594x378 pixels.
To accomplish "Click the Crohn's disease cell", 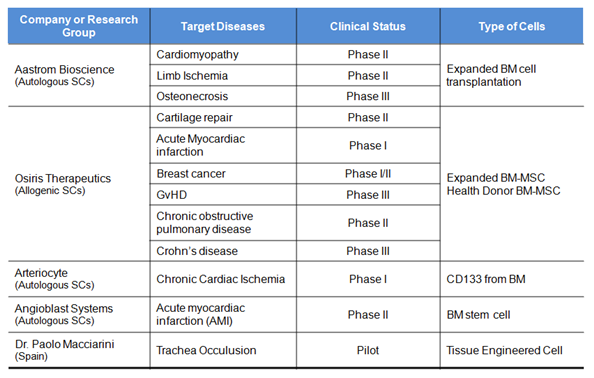I will click(x=223, y=251).
